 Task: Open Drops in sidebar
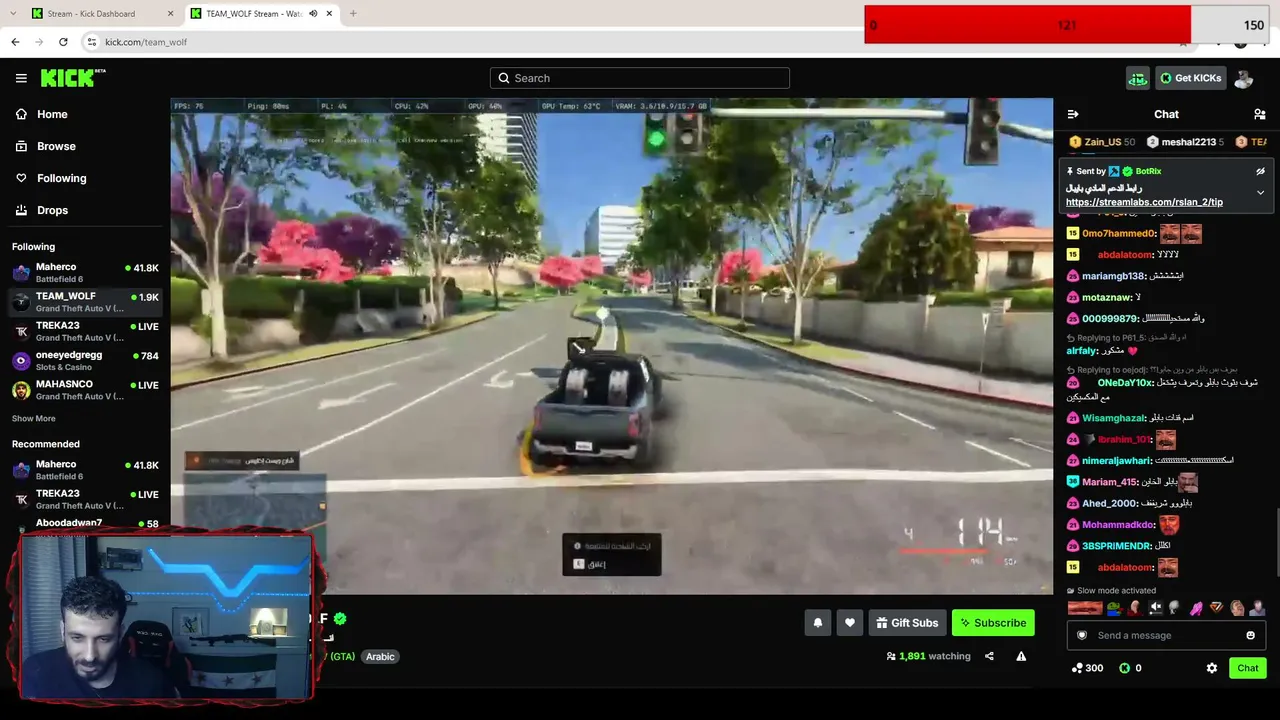(x=41, y=210)
